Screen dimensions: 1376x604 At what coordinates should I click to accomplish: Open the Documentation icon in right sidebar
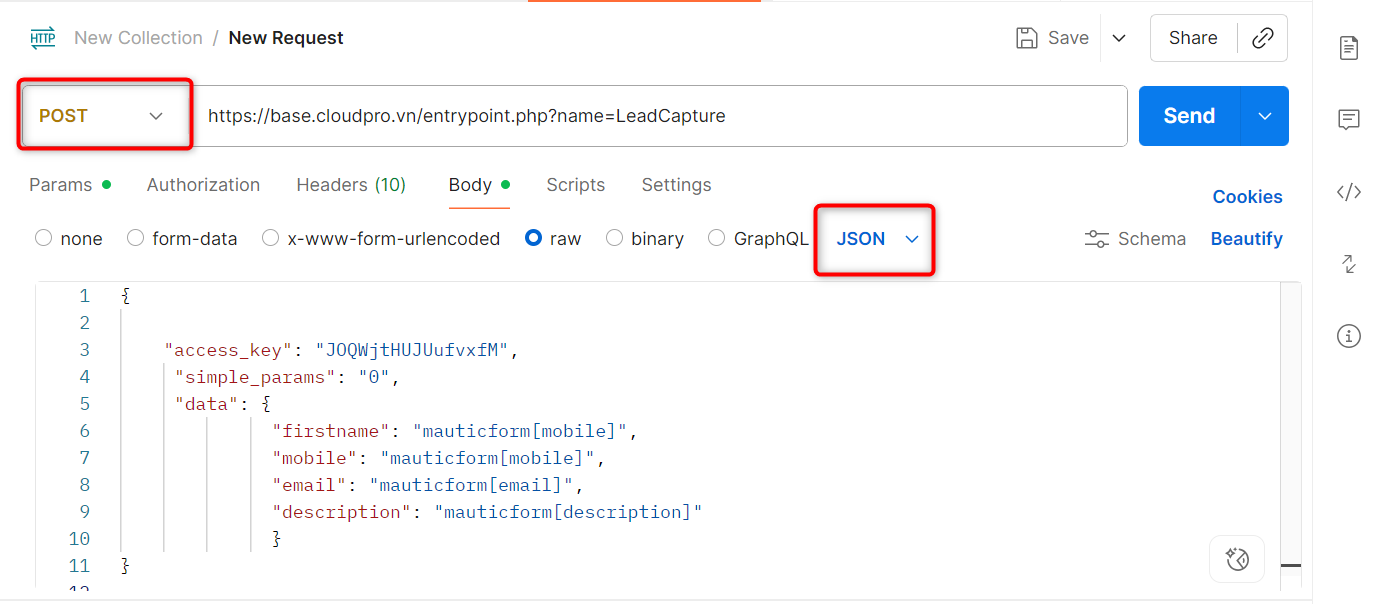click(x=1349, y=47)
